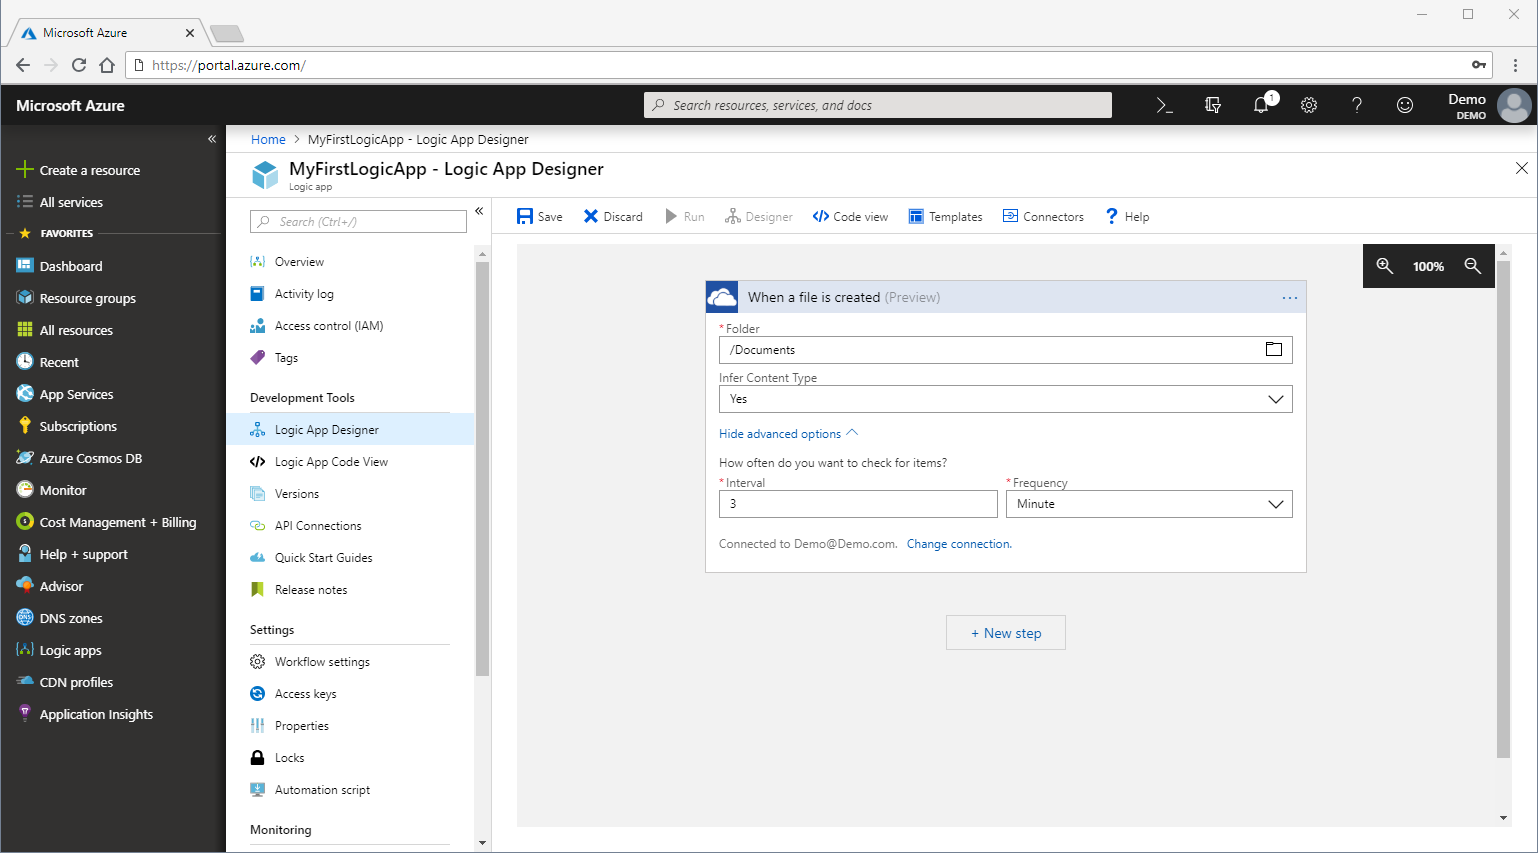This screenshot has height=853, width=1538.
Task: Open the Frequency dropdown showing Minute
Action: pos(1149,504)
